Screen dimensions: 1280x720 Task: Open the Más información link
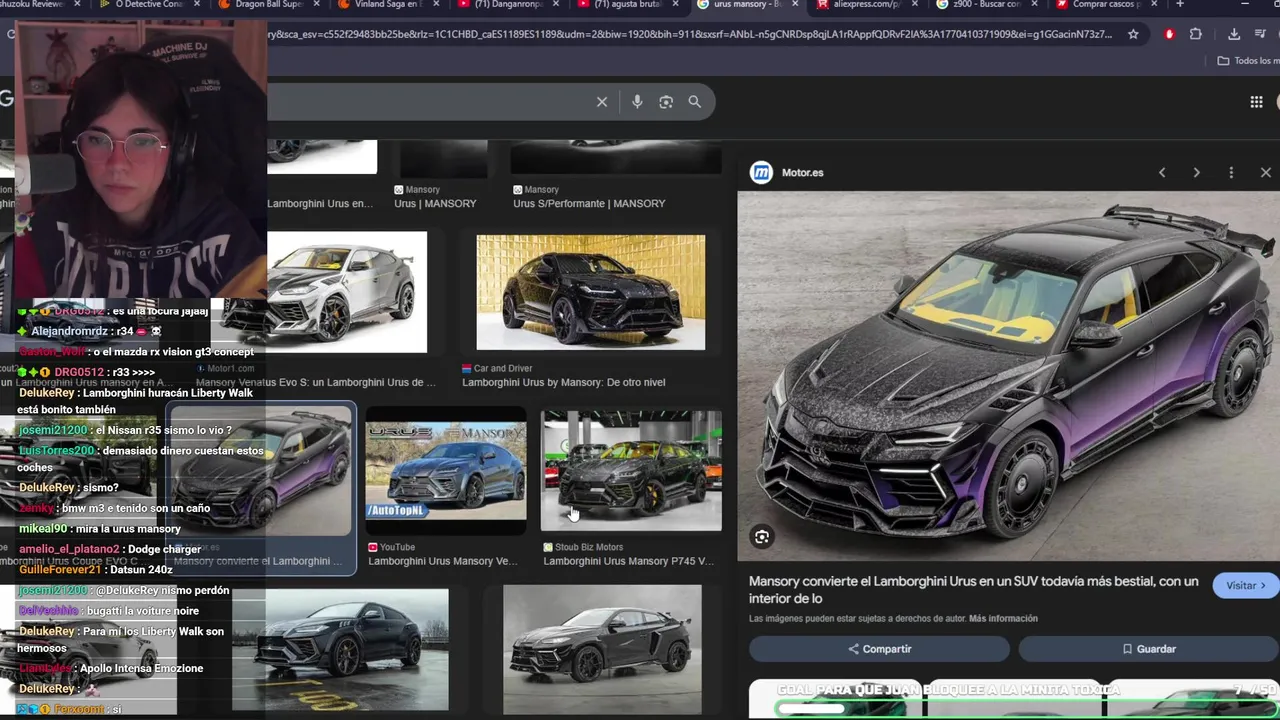(x=1003, y=619)
